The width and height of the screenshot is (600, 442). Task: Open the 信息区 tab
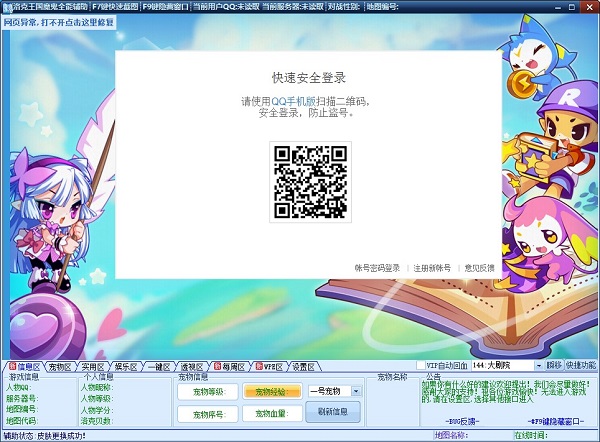24,367
